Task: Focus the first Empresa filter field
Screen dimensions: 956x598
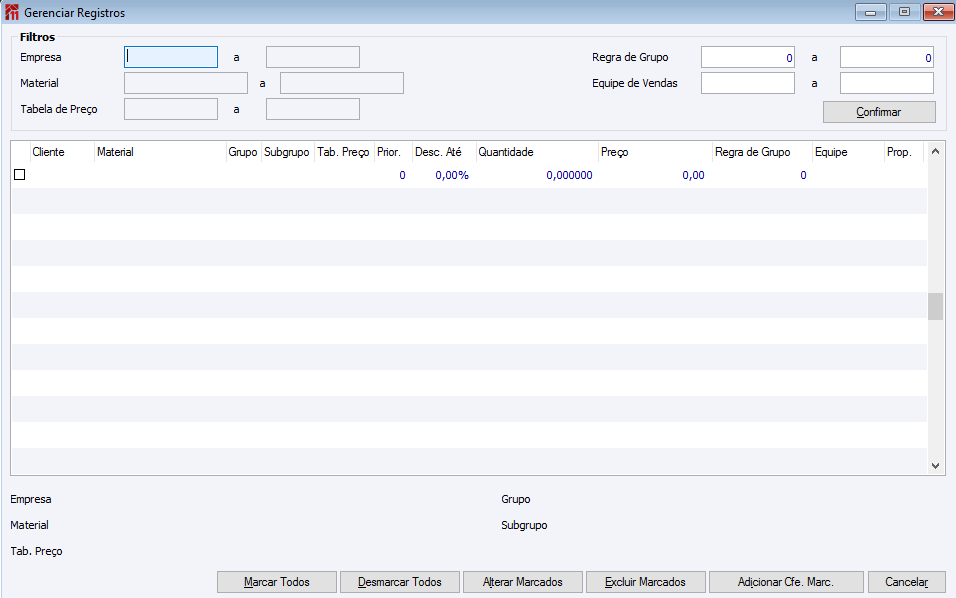Action: pyautogui.click(x=171, y=57)
